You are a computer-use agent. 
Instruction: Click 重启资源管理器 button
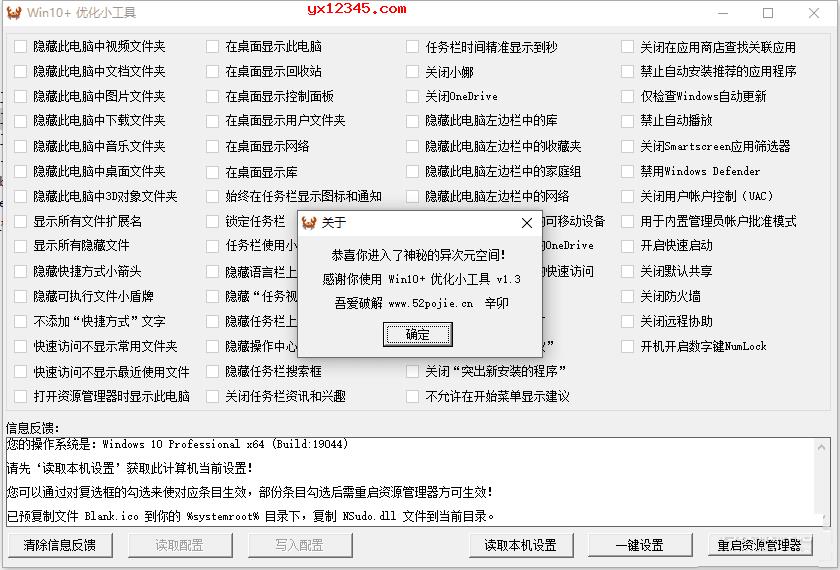[760, 545]
